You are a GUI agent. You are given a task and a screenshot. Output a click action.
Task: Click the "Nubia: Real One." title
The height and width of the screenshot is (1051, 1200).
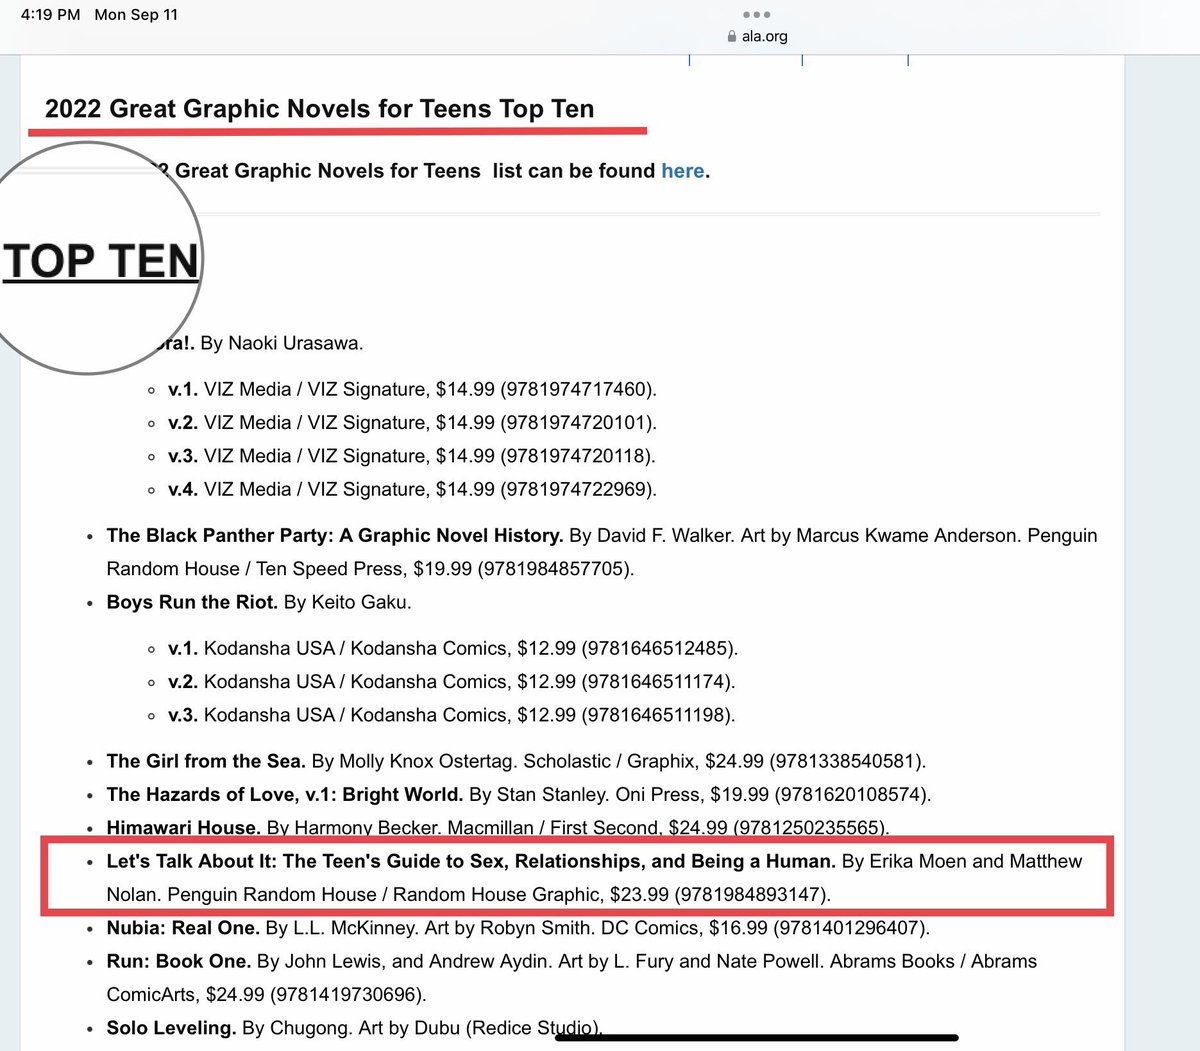(183, 928)
